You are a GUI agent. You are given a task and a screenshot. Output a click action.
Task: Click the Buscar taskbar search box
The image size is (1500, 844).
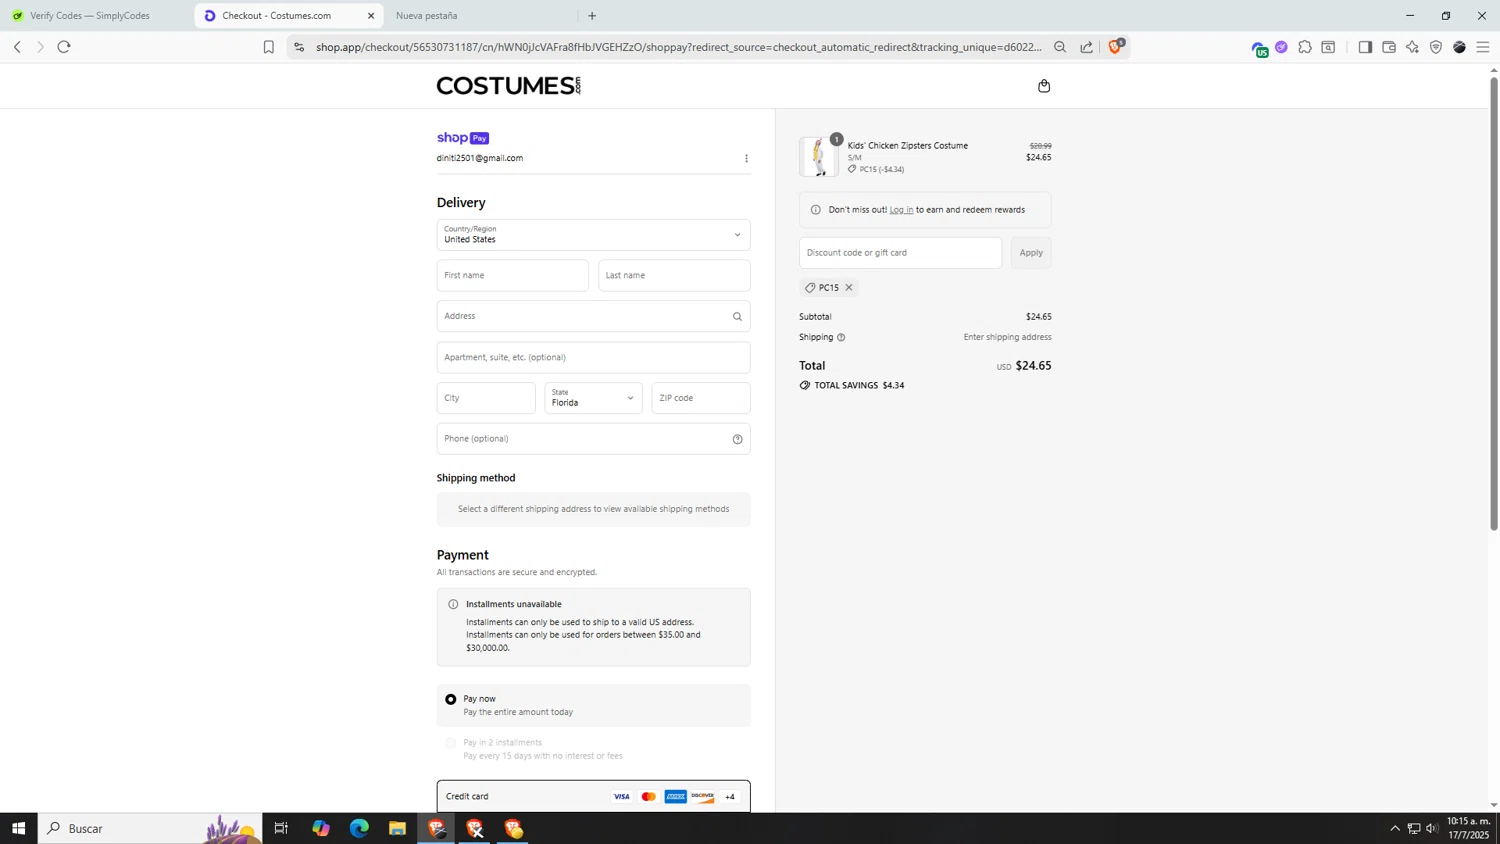click(150, 828)
